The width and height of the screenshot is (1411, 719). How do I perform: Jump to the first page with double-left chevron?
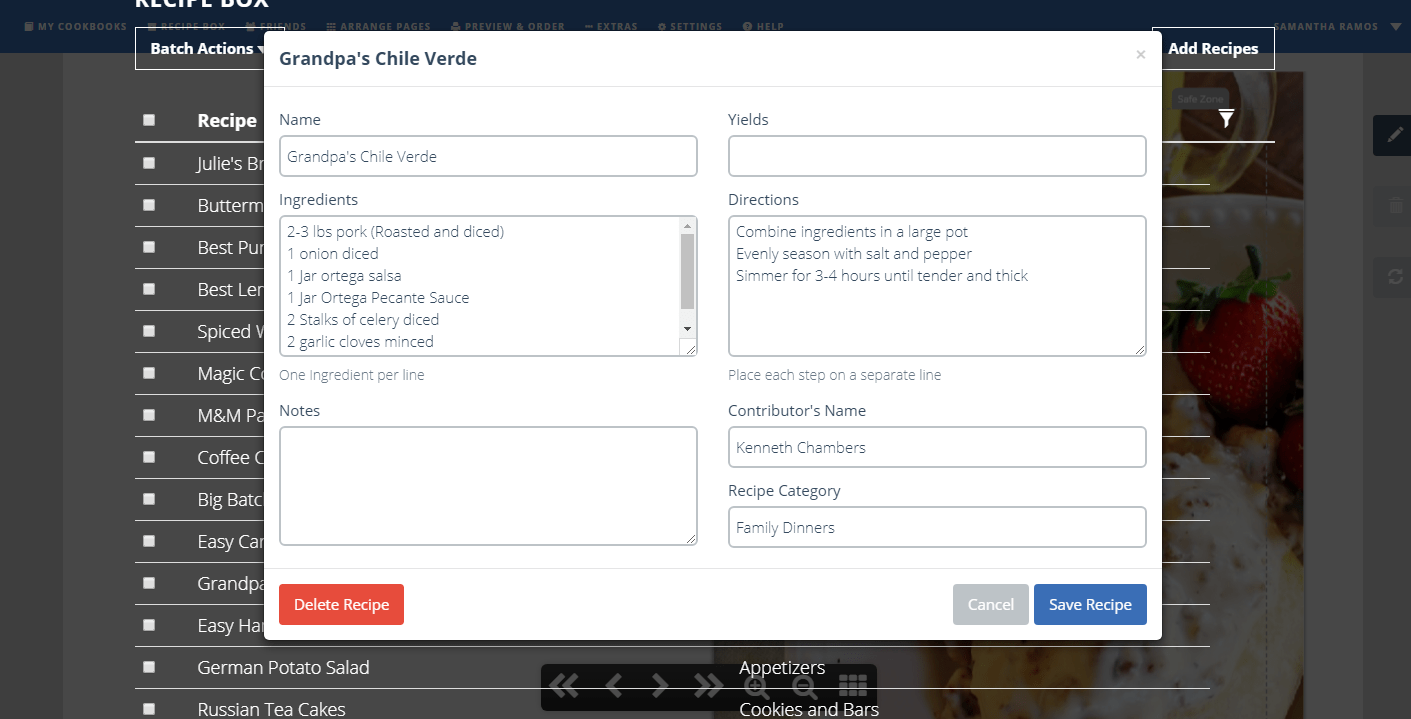[563, 687]
